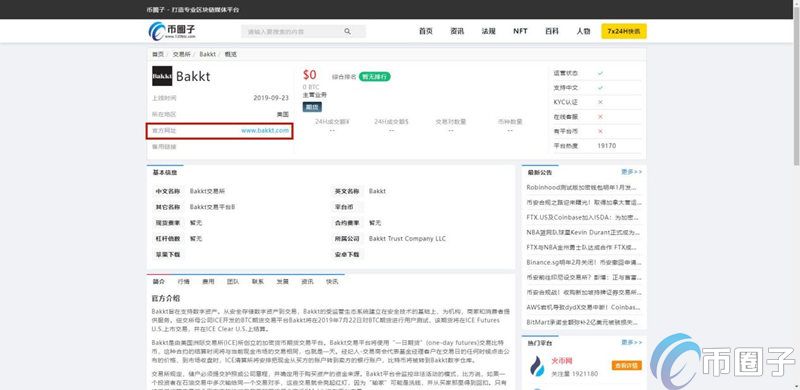Open the Binance.sg headline

[583, 262]
